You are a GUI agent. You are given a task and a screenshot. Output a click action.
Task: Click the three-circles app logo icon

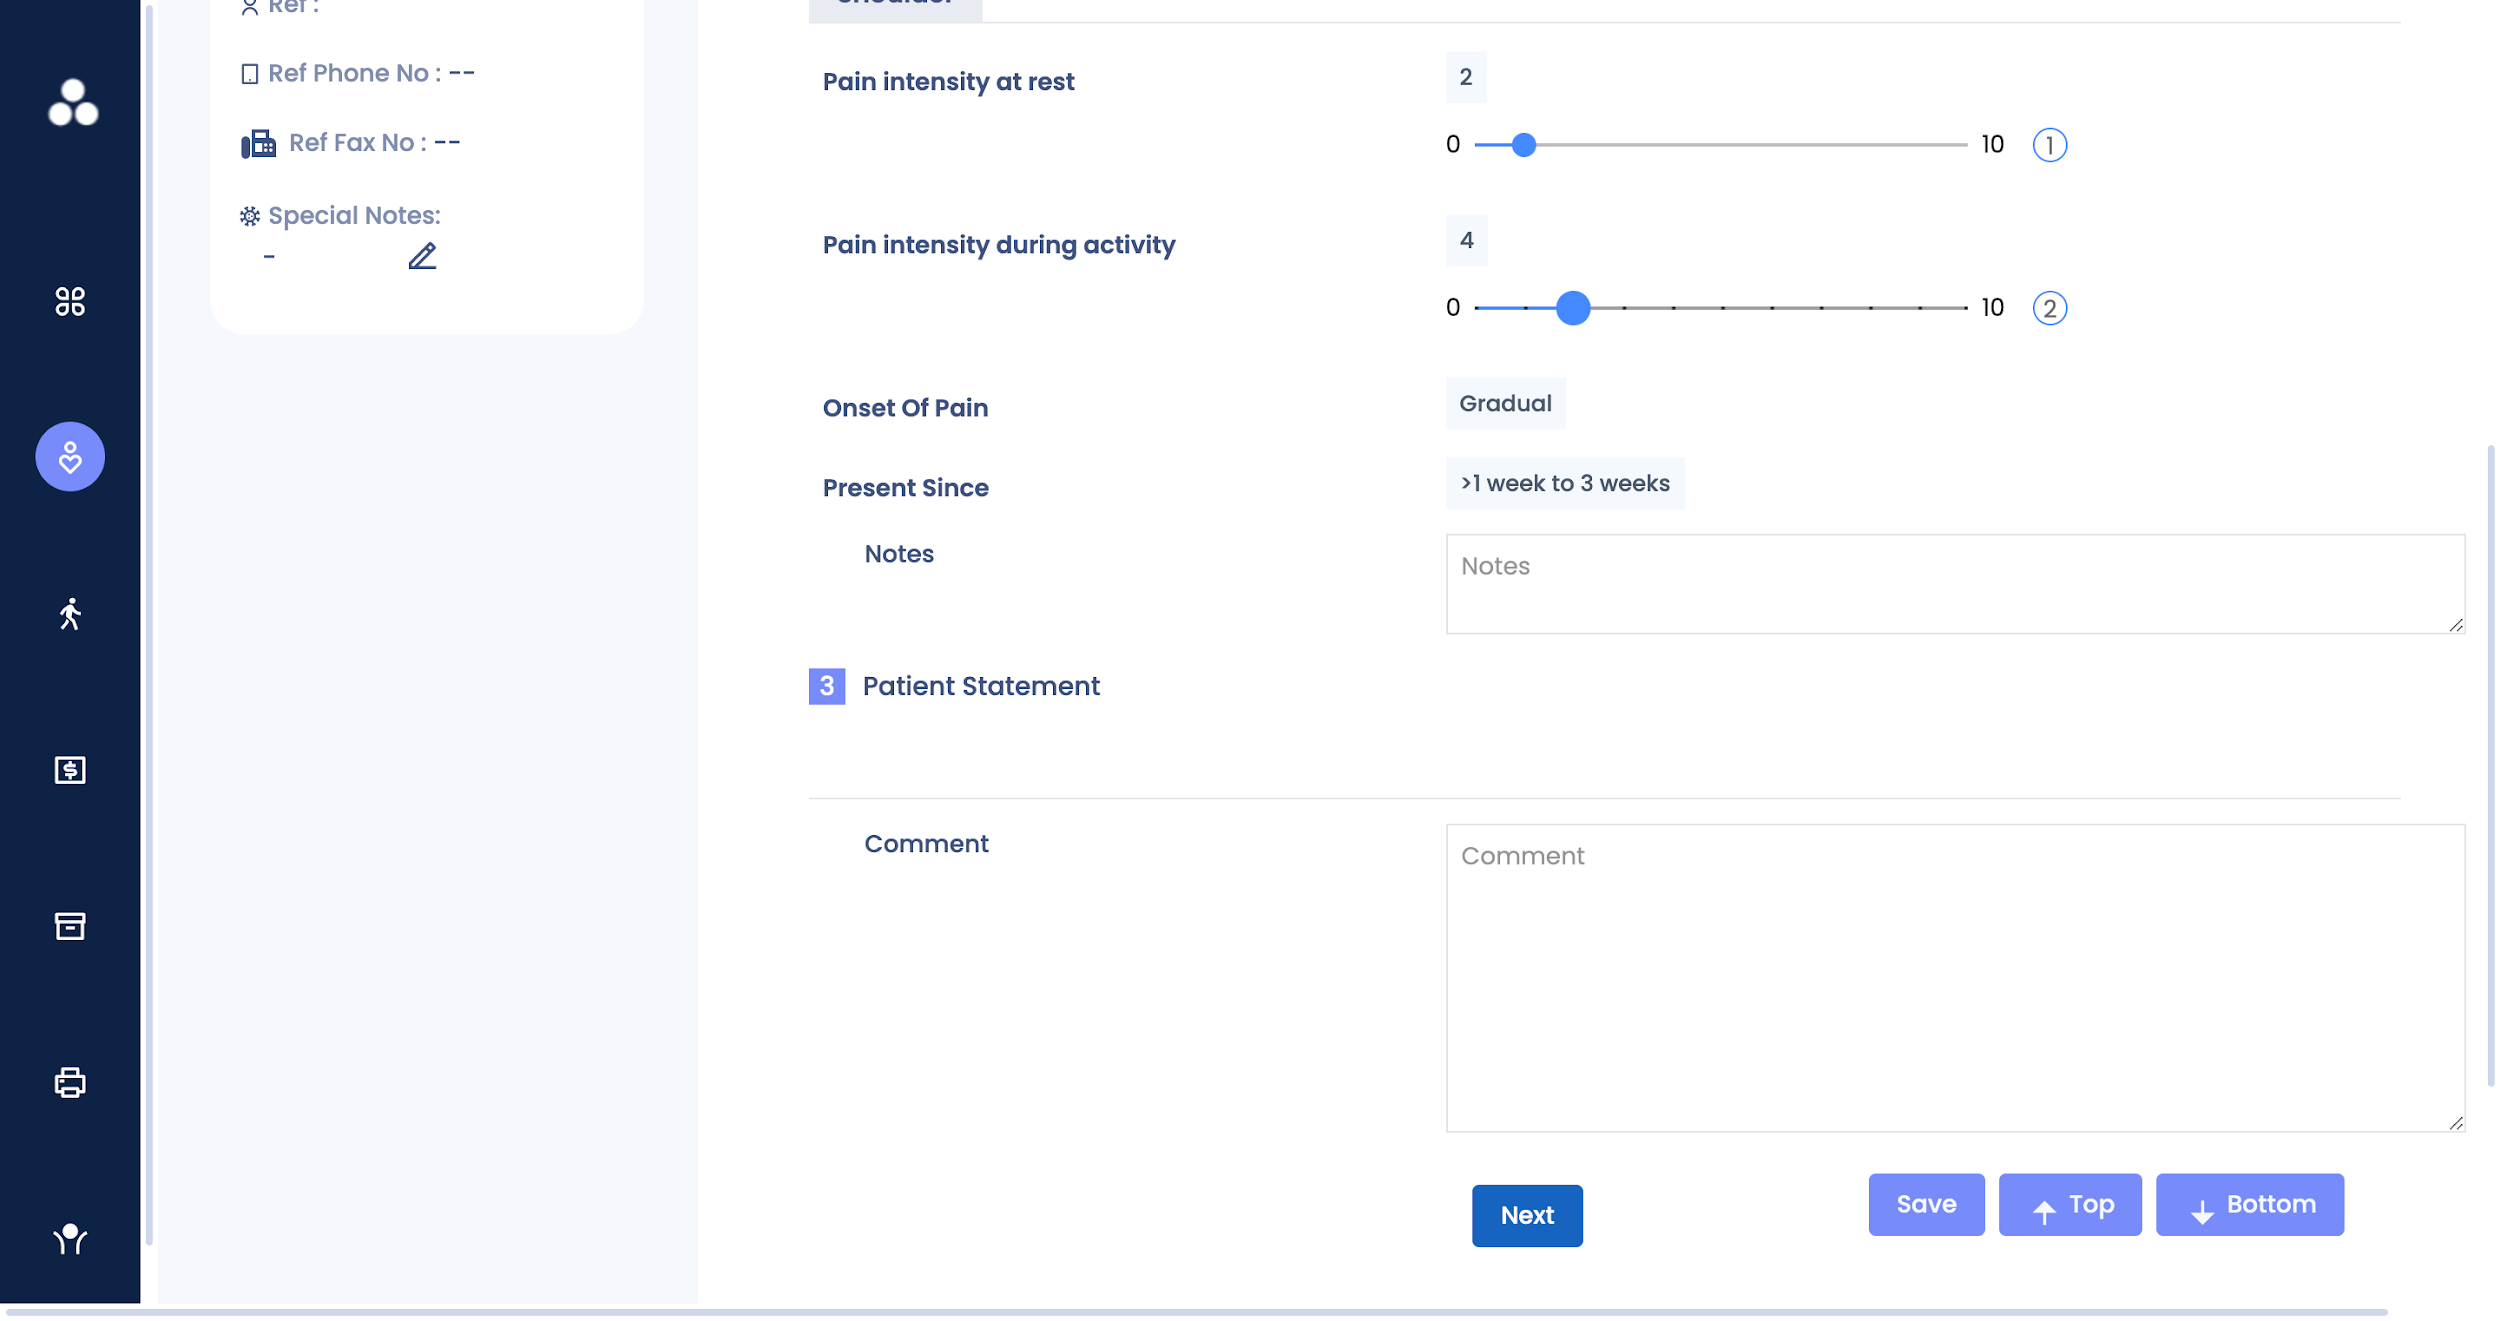pyautogui.click(x=73, y=102)
